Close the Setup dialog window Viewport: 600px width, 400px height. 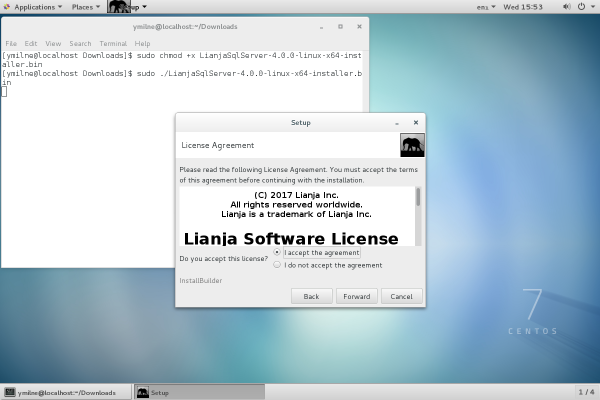click(x=416, y=122)
